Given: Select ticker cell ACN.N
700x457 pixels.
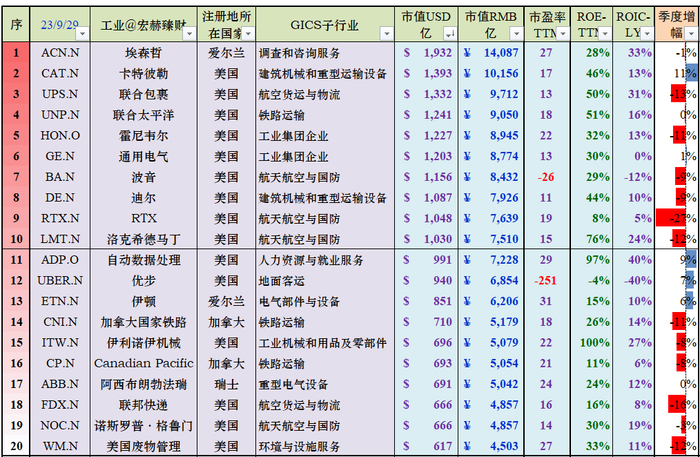Looking at the screenshot, I should (60, 53).
